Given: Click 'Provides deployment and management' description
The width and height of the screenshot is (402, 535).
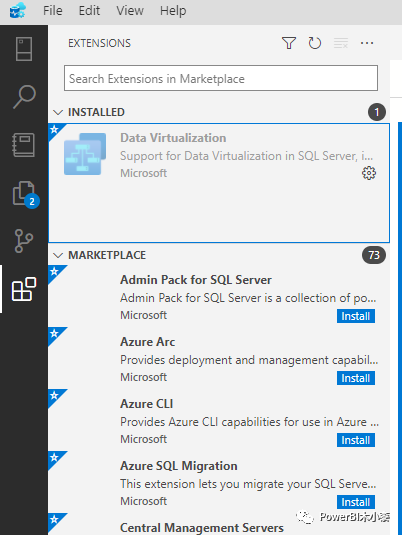Looking at the screenshot, I should click(x=249, y=360).
